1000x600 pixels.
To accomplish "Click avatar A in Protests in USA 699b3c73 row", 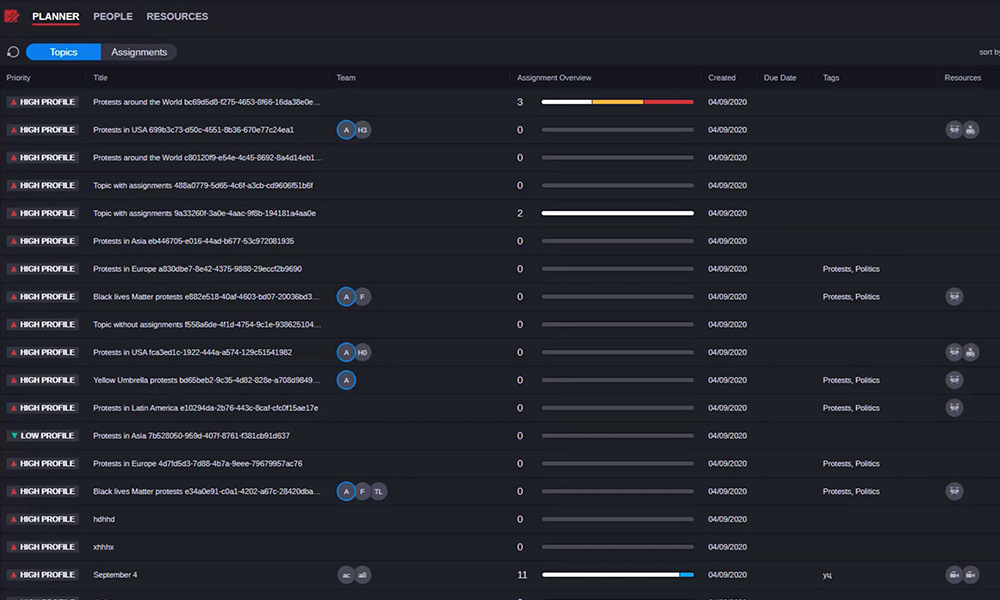I will click(346, 130).
